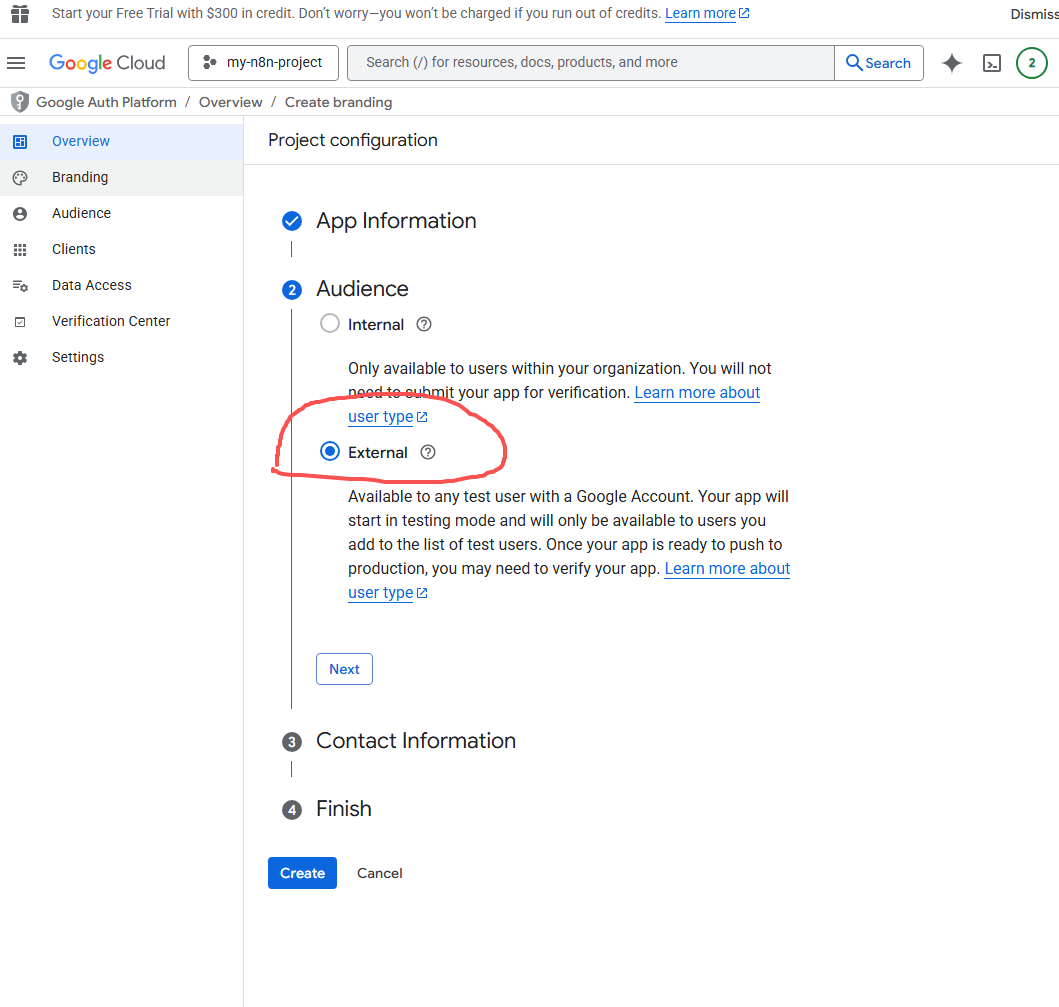Click the blue Create button
The height and width of the screenshot is (1007, 1059).
(302, 873)
